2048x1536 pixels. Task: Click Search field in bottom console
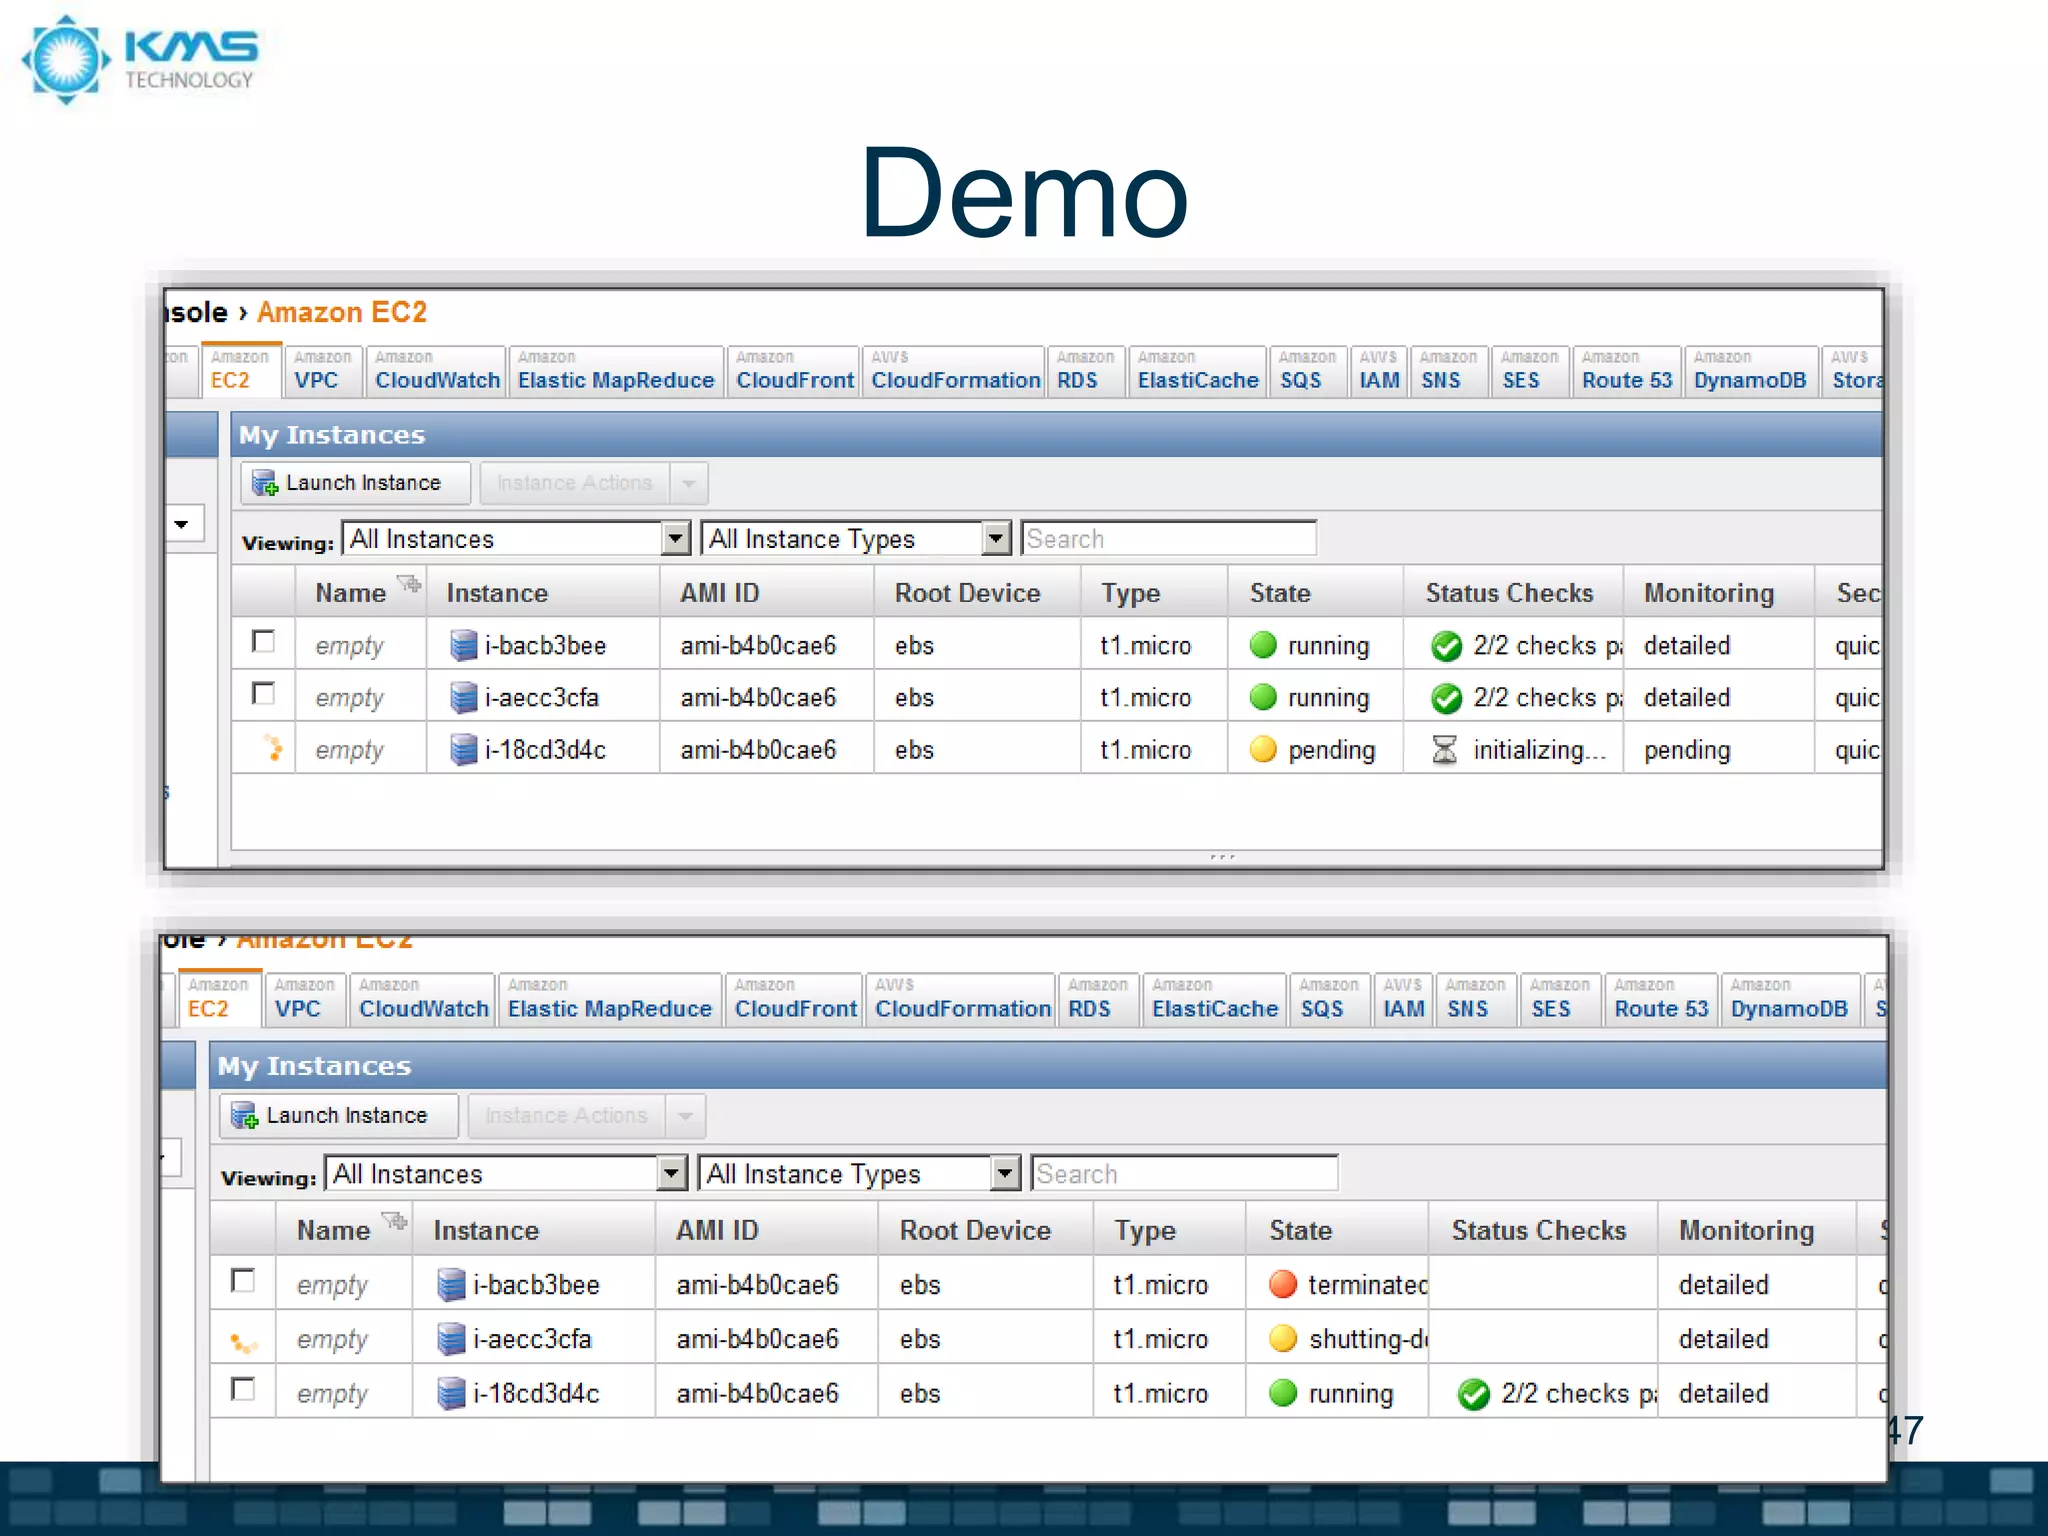(1184, 1173)
